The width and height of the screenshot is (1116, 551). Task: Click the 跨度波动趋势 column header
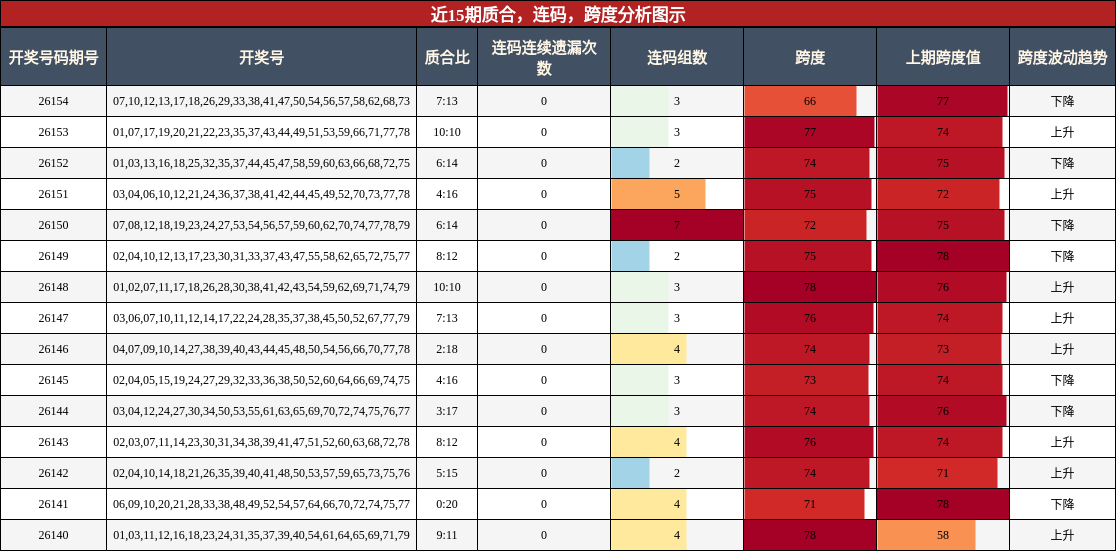[x=1063, y=57]
